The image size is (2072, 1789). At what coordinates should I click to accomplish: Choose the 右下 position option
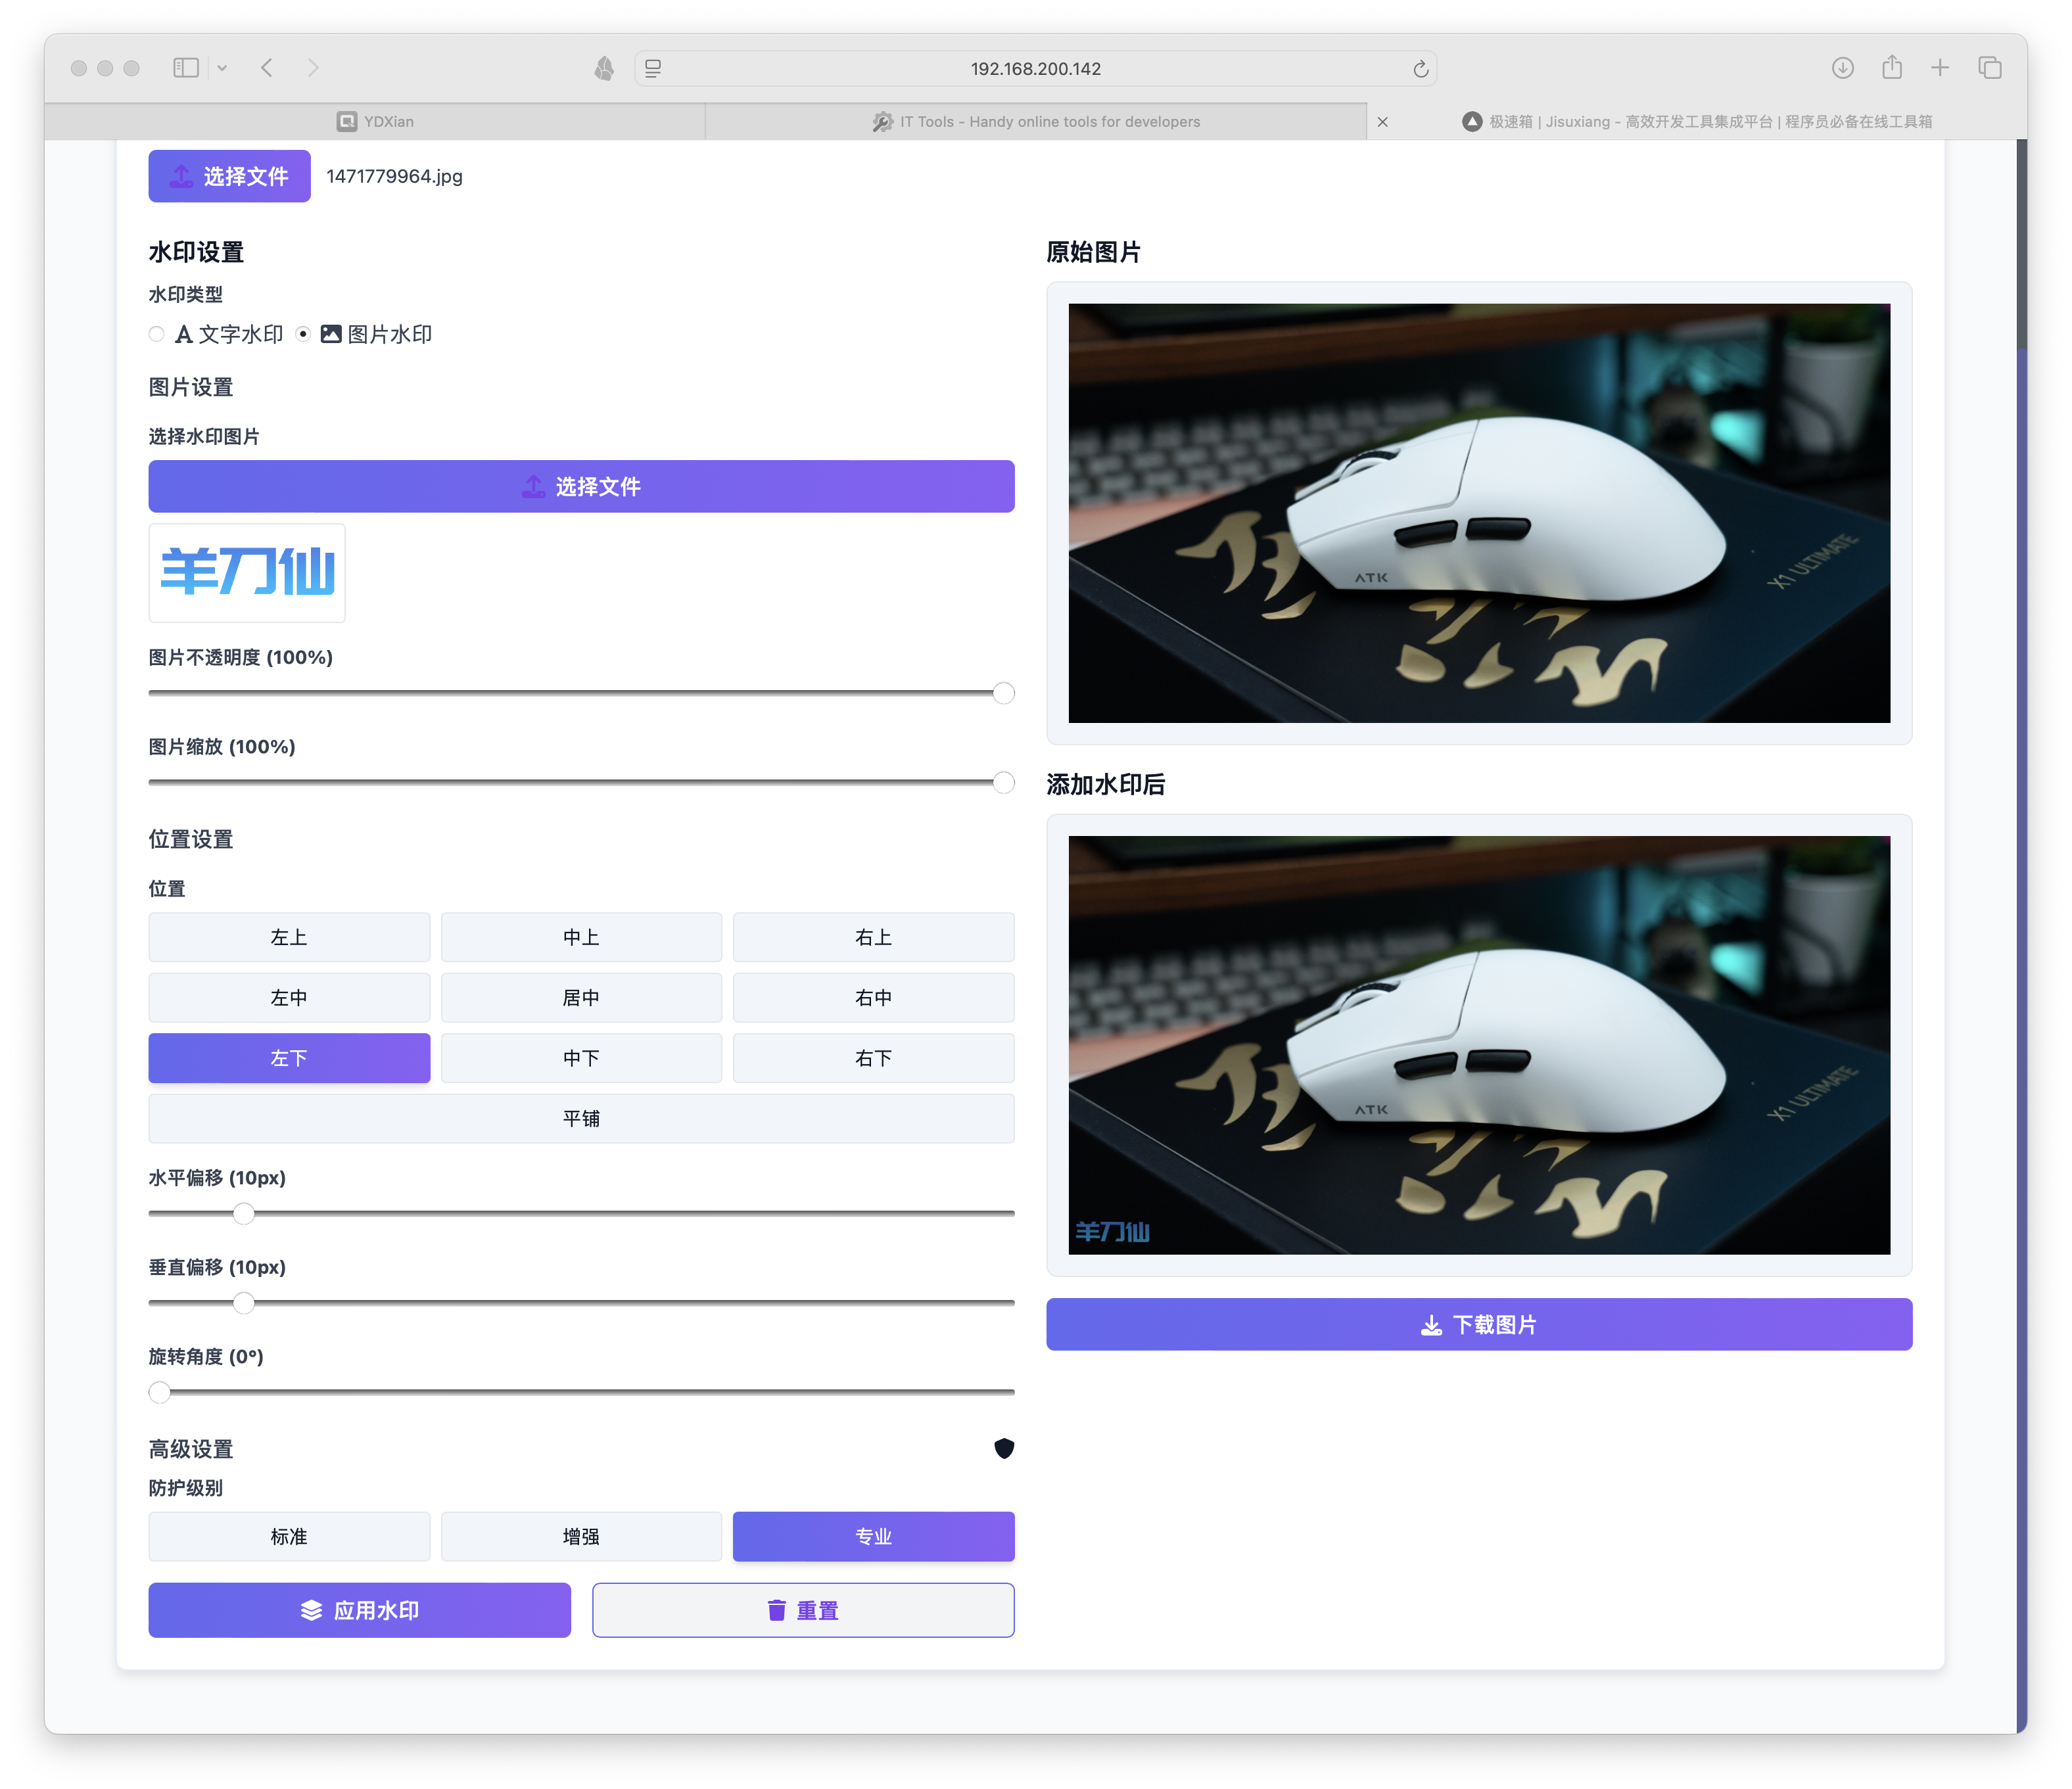coord(873,1058)
